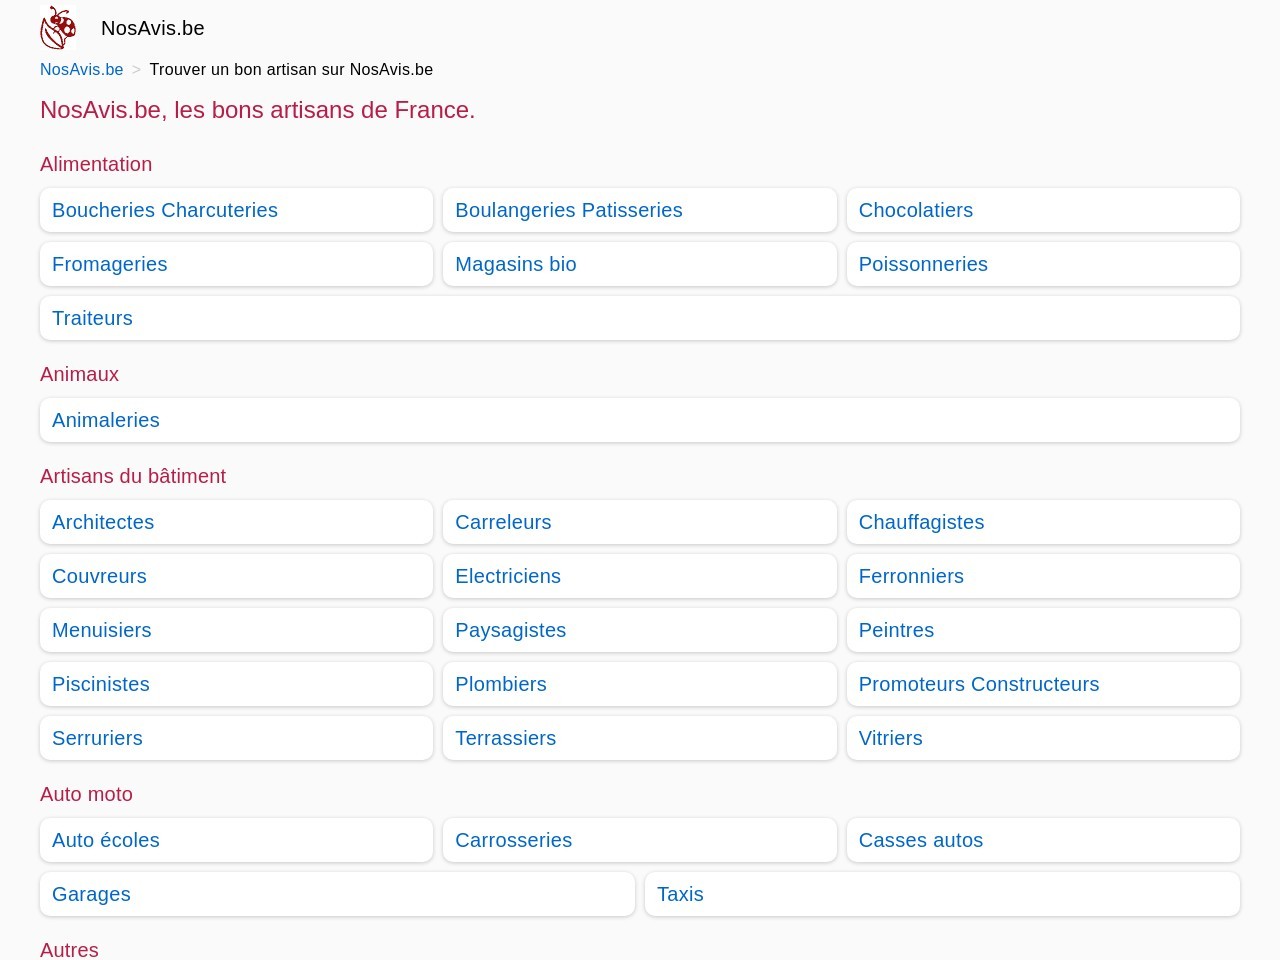Click the 'les bons artisans de France' title

(258, 110)
